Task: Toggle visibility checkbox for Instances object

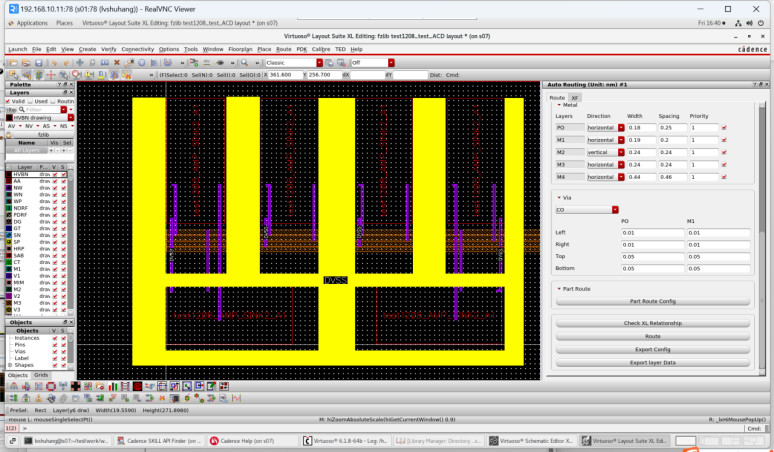Action: pos(55,338)
